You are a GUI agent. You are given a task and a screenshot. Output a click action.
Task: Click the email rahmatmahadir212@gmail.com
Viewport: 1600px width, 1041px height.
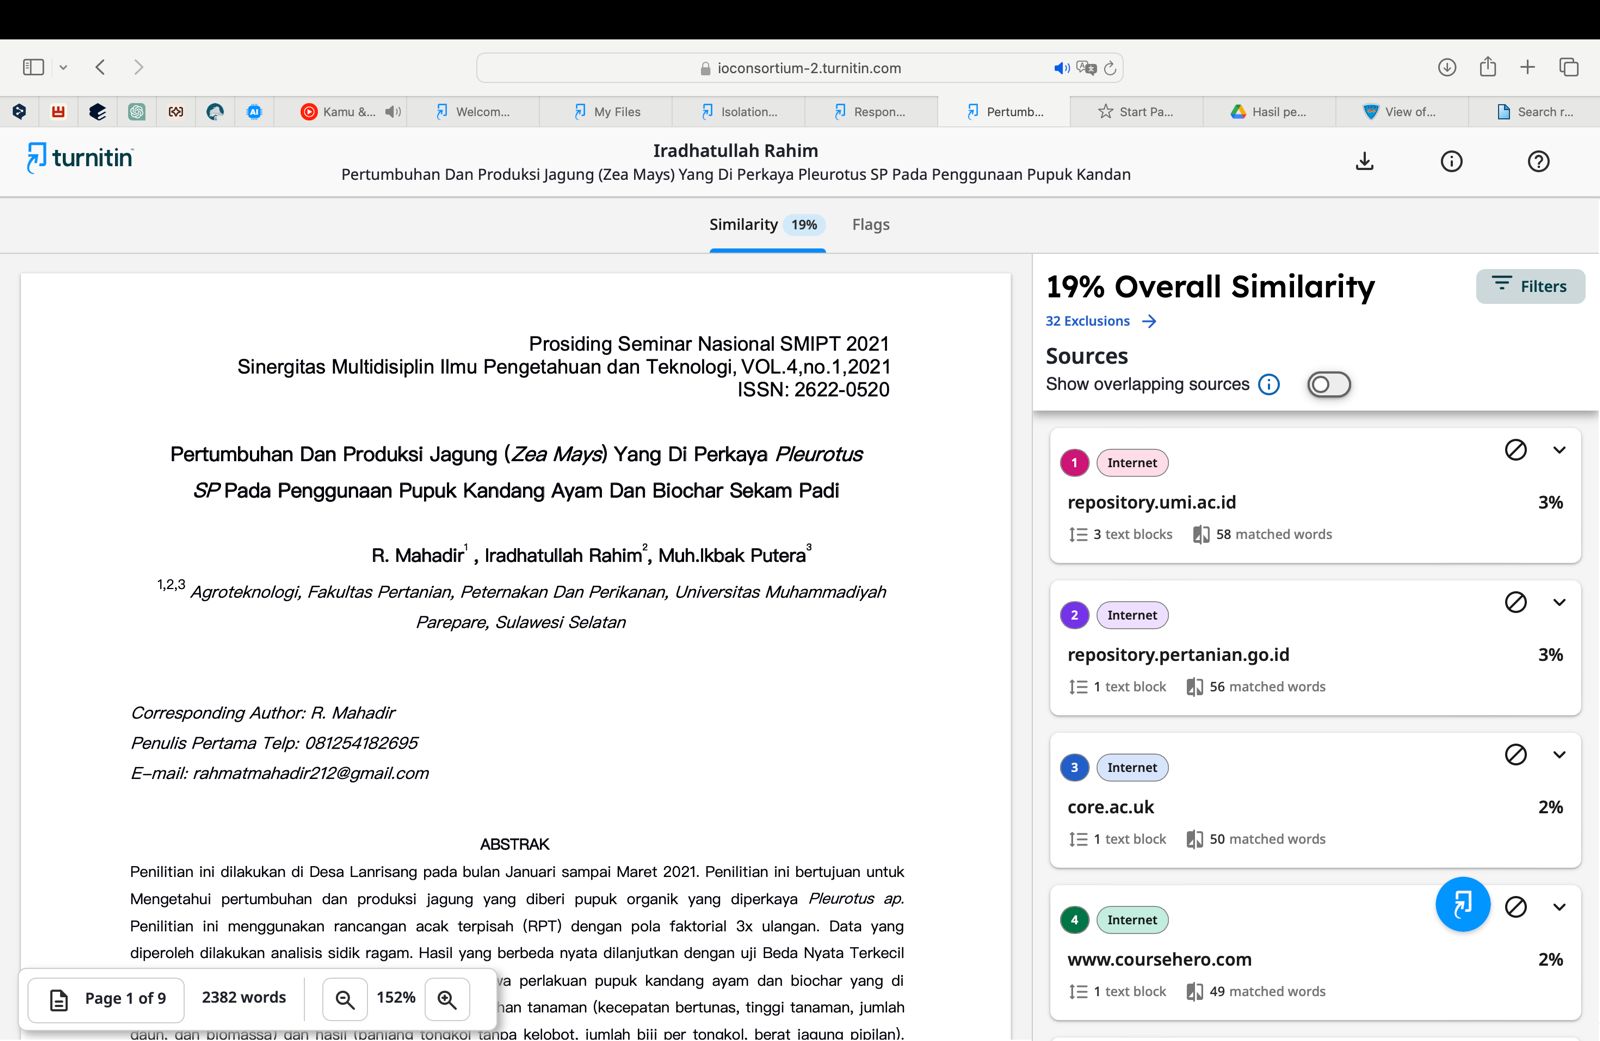(310, 773)
